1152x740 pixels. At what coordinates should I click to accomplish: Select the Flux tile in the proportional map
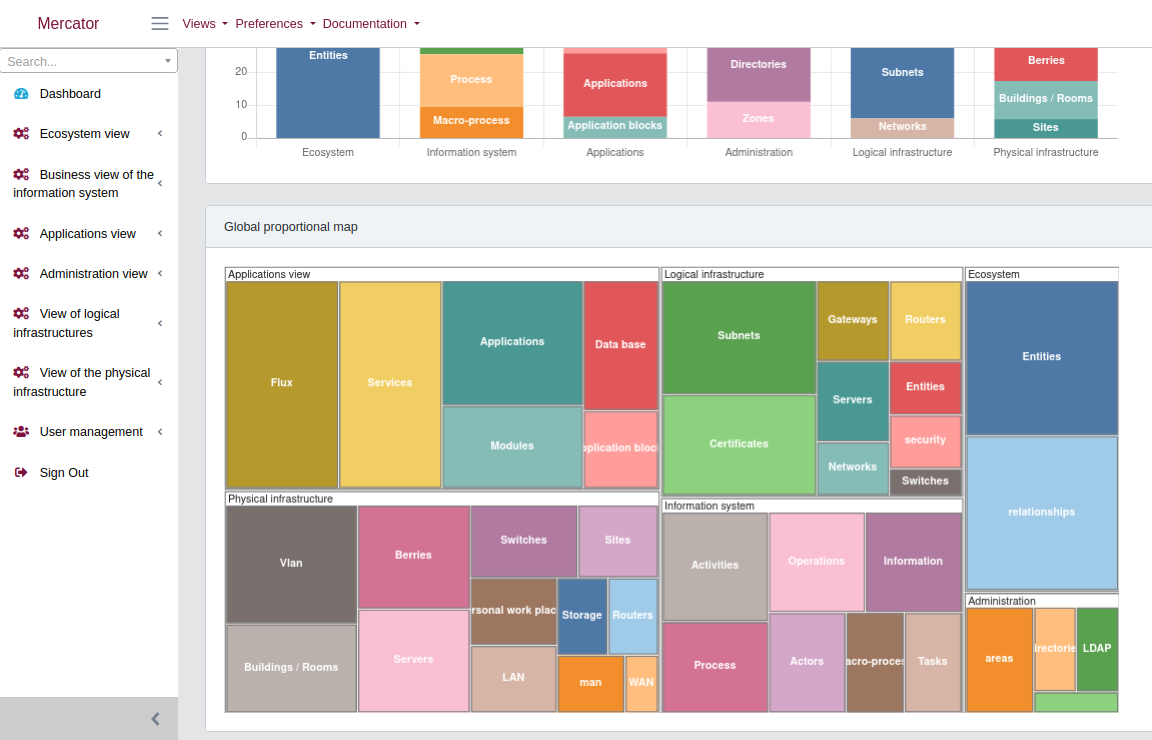[x=281, y=381]
